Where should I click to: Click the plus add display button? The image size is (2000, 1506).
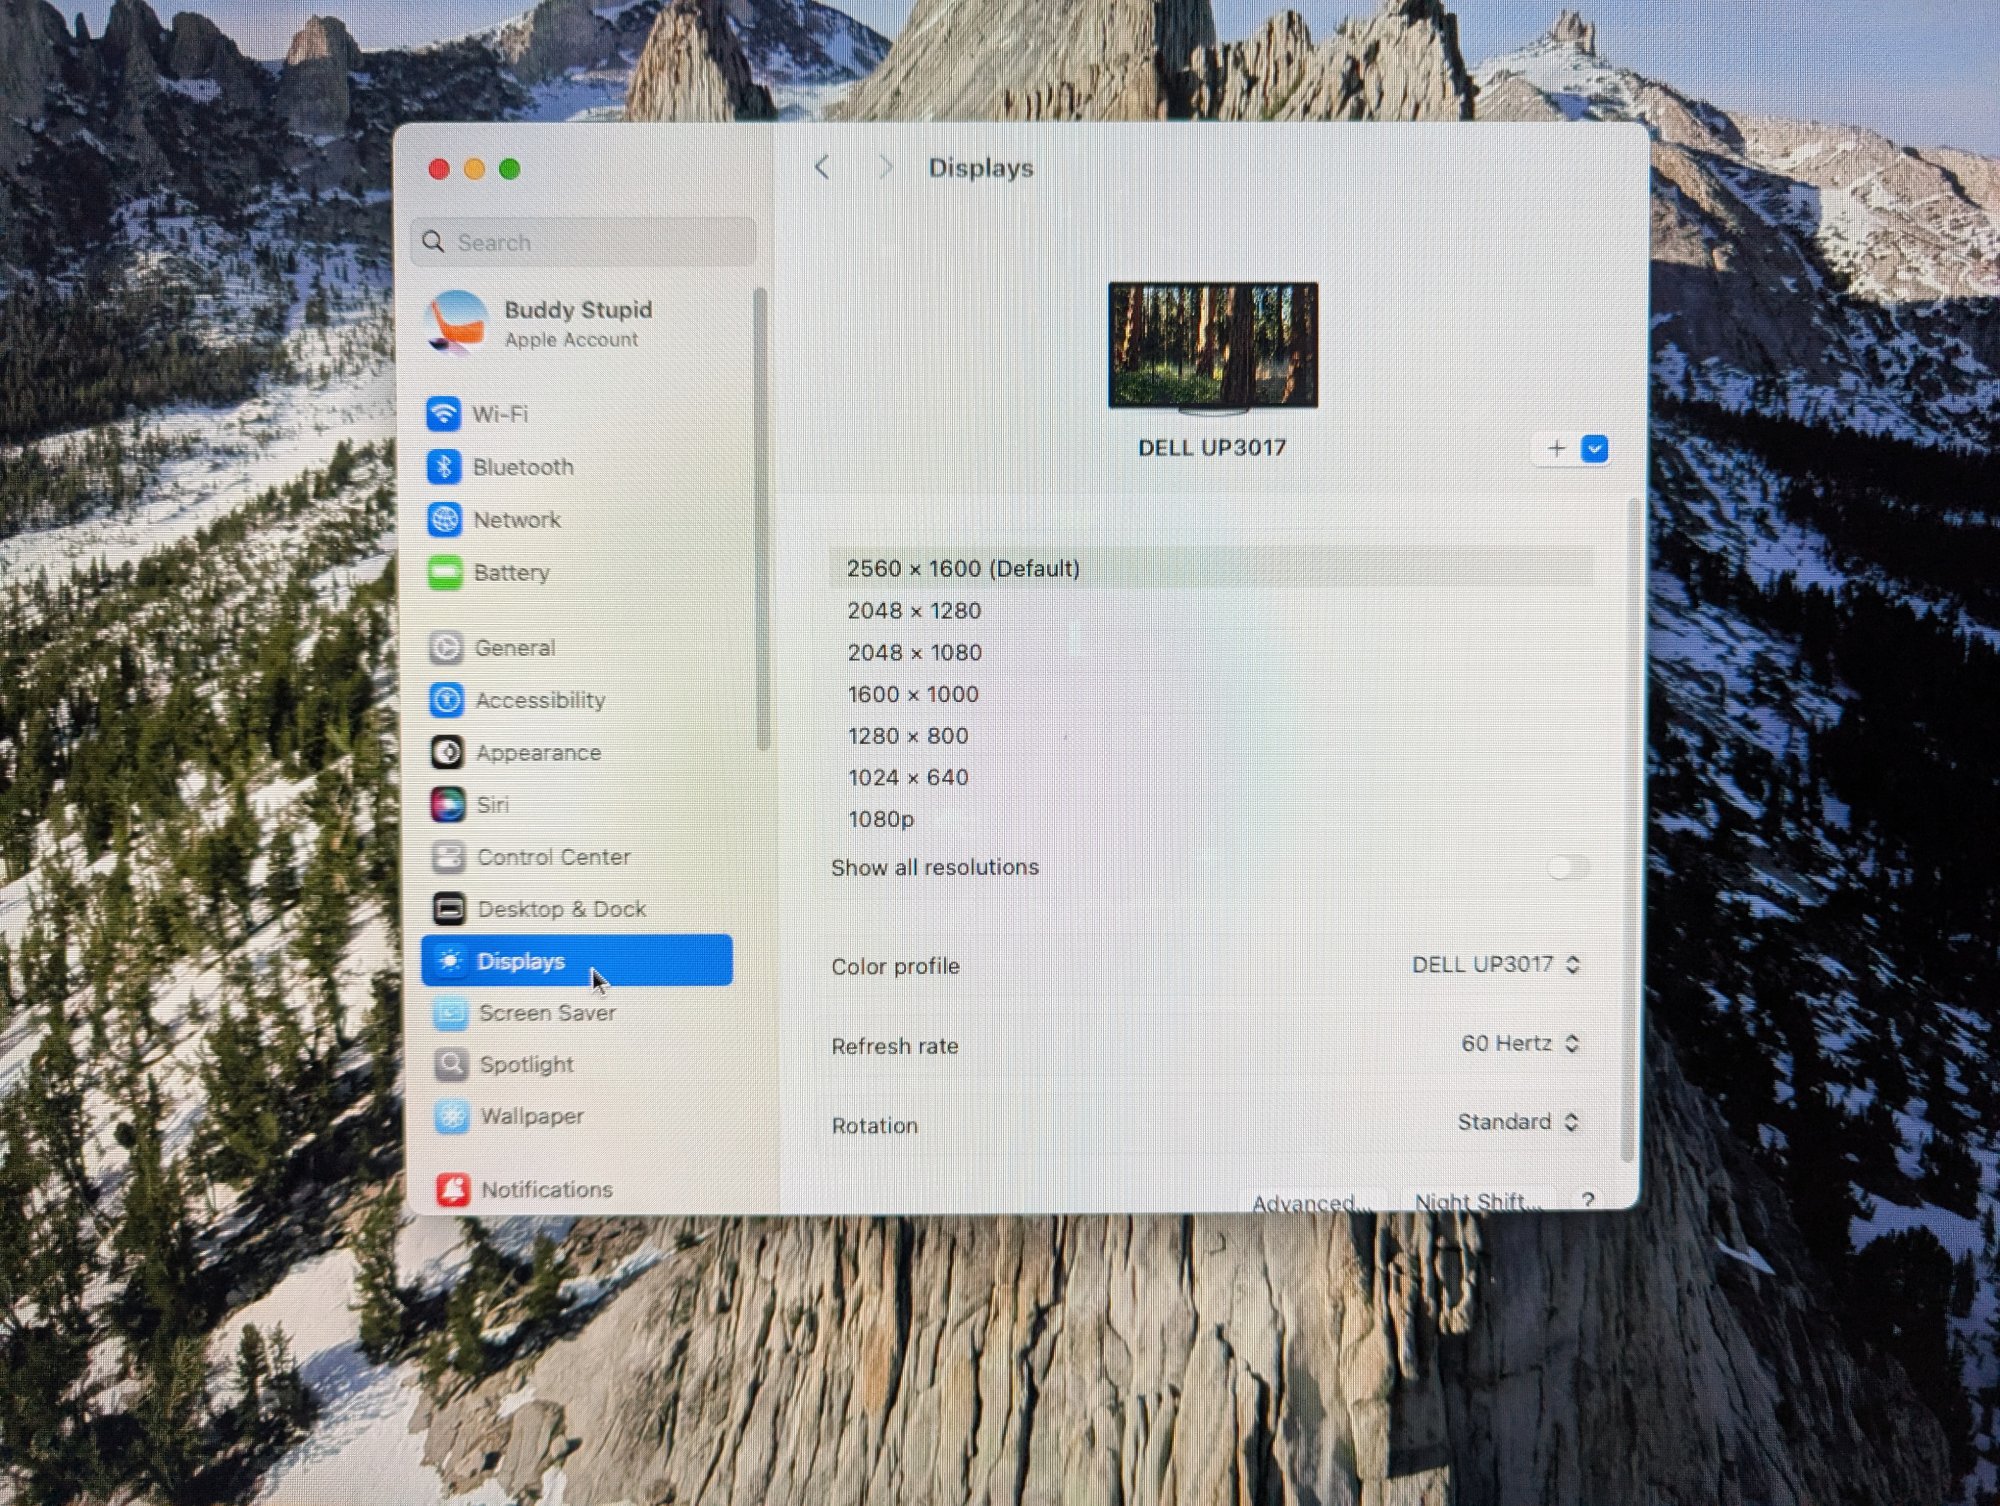tap(1556, 449)
